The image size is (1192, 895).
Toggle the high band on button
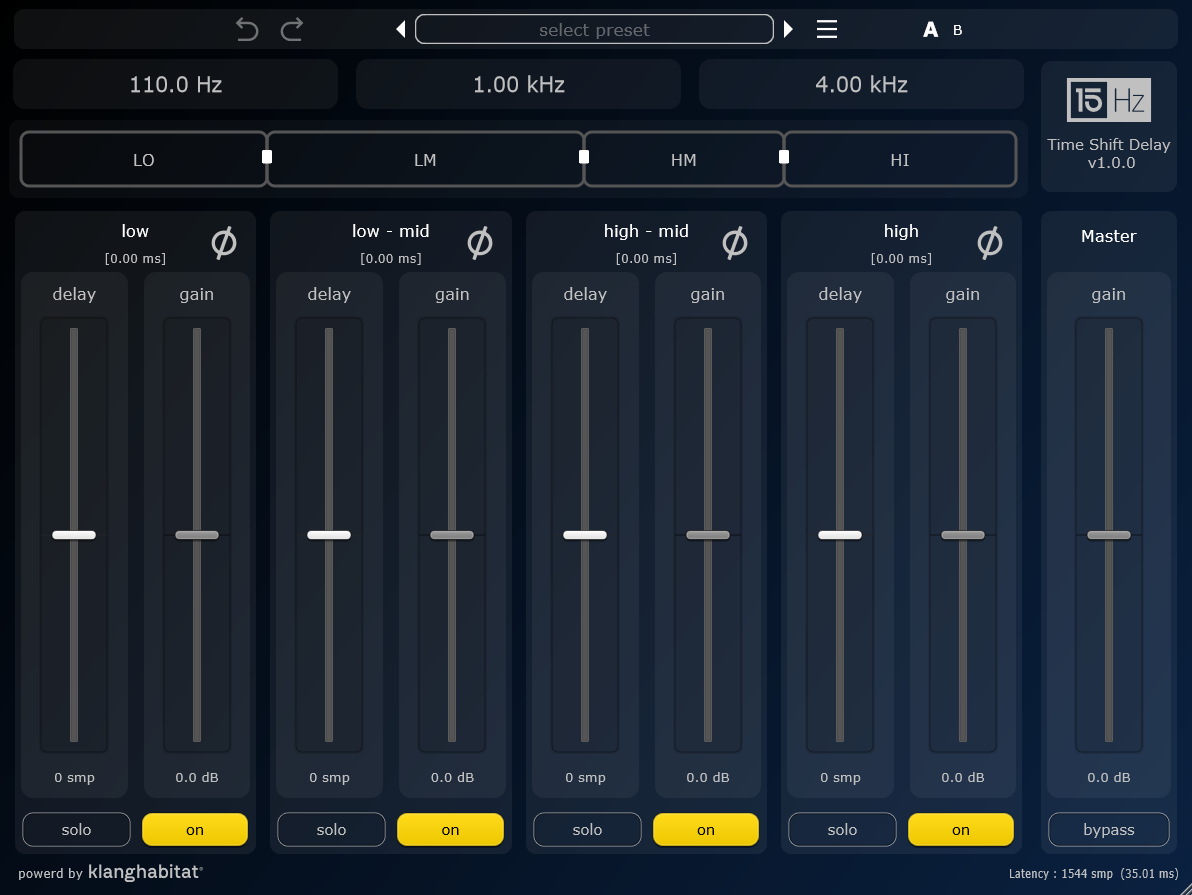(961, 830)
